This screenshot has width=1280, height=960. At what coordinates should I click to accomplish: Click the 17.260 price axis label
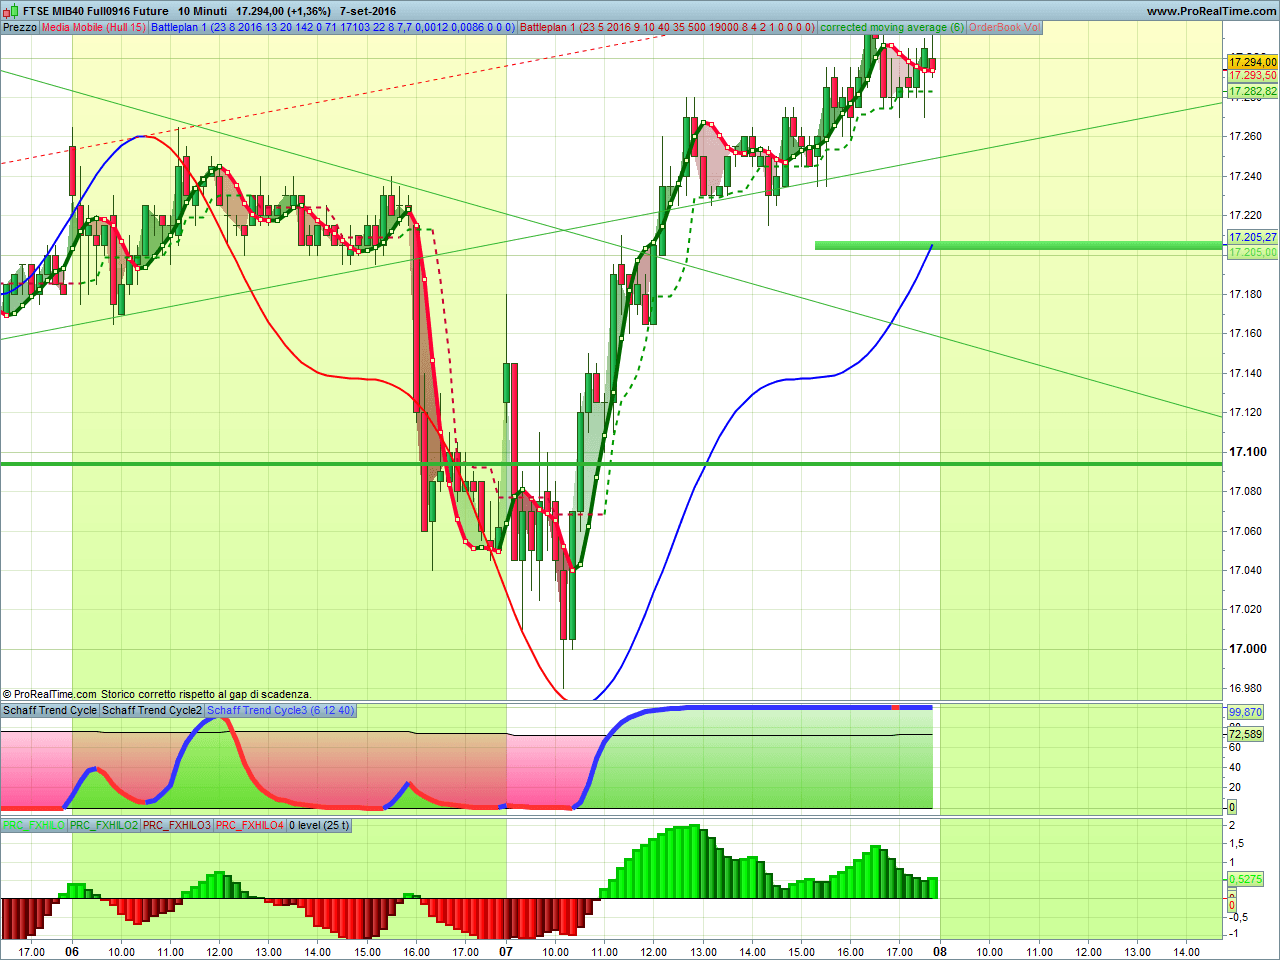pyautogui.click(x=1246, y=136)
